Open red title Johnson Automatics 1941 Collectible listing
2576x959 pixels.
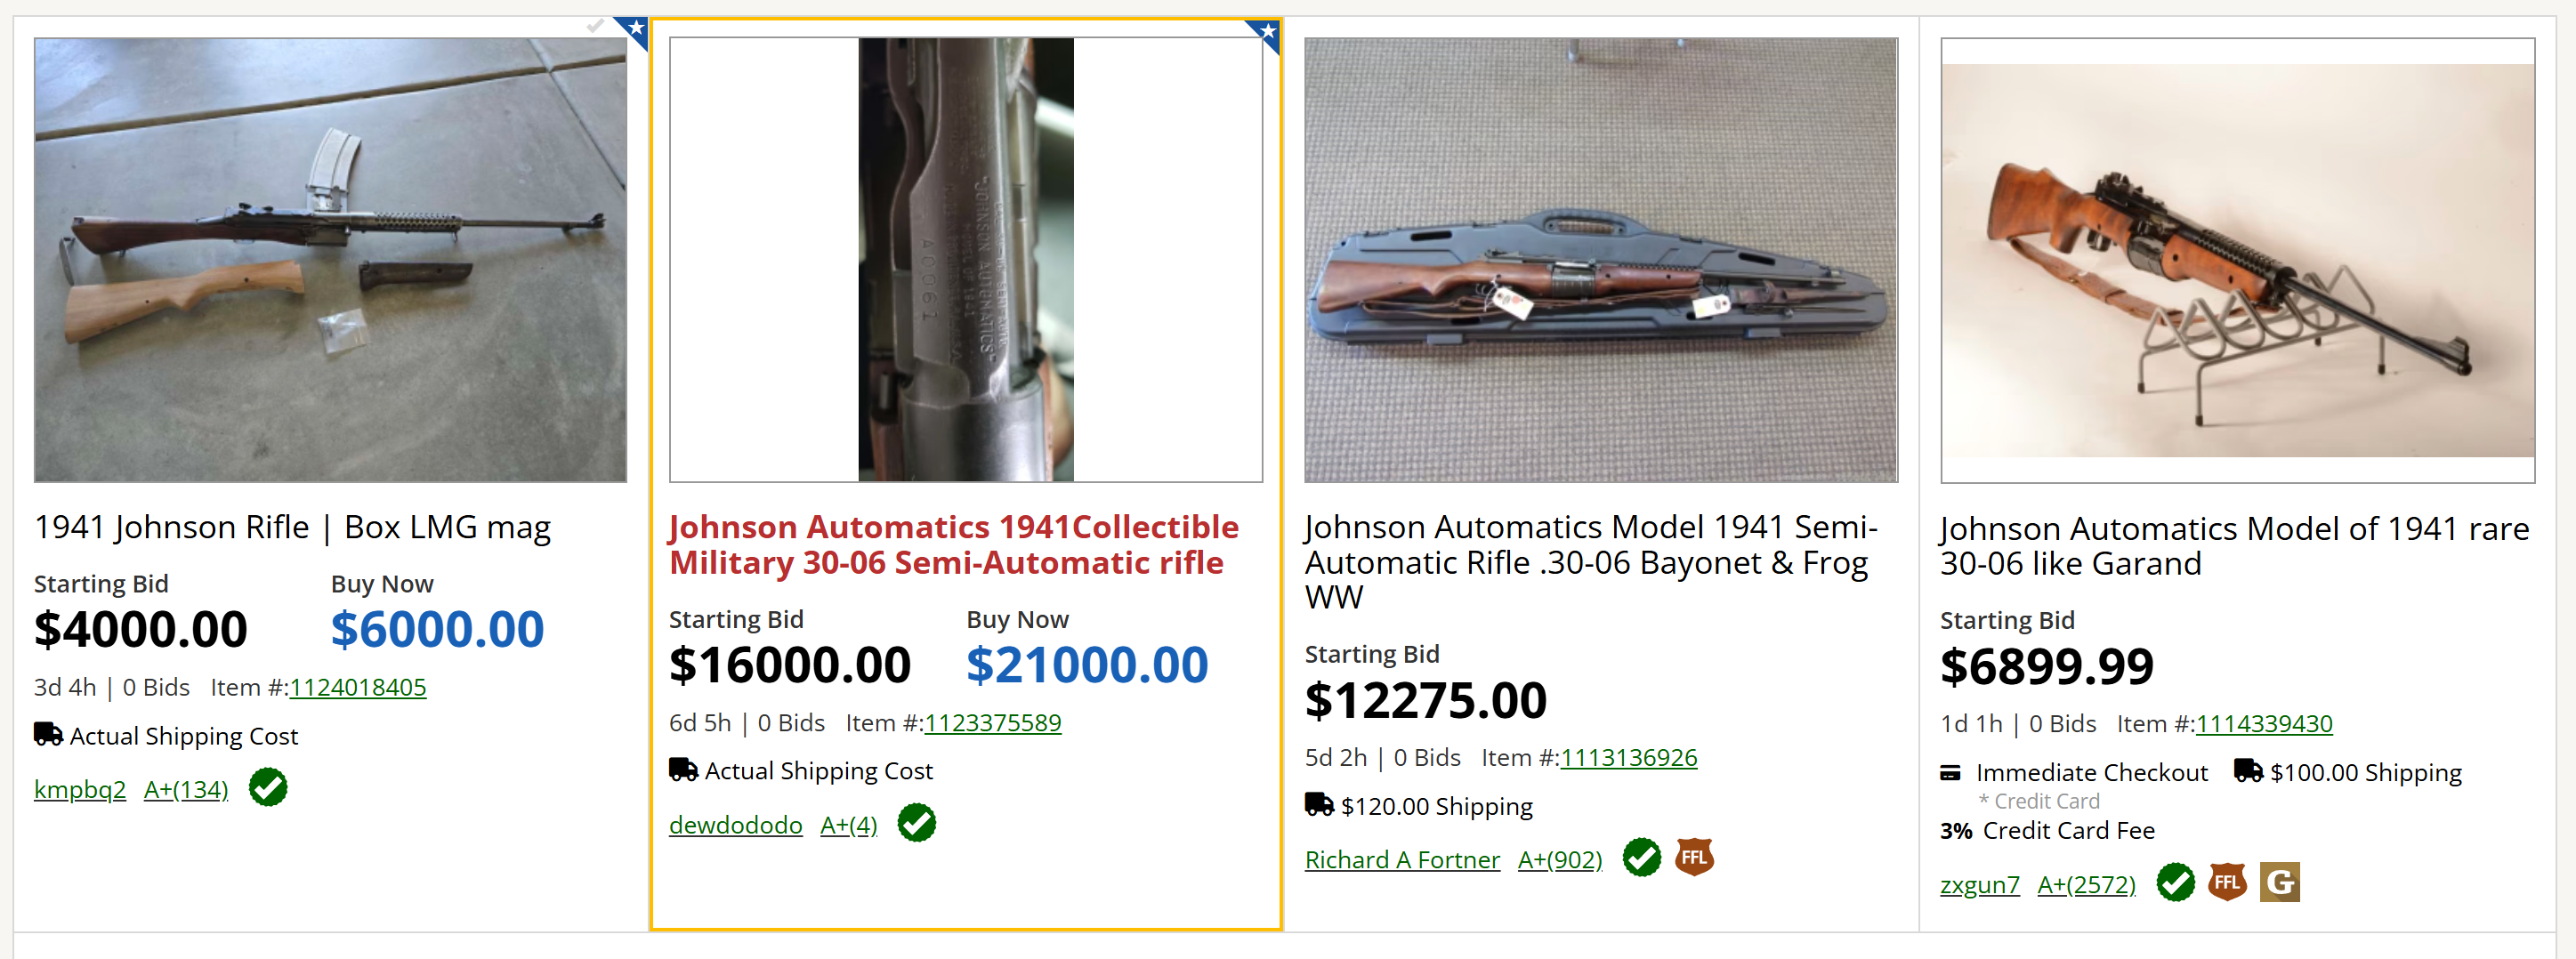953,545
